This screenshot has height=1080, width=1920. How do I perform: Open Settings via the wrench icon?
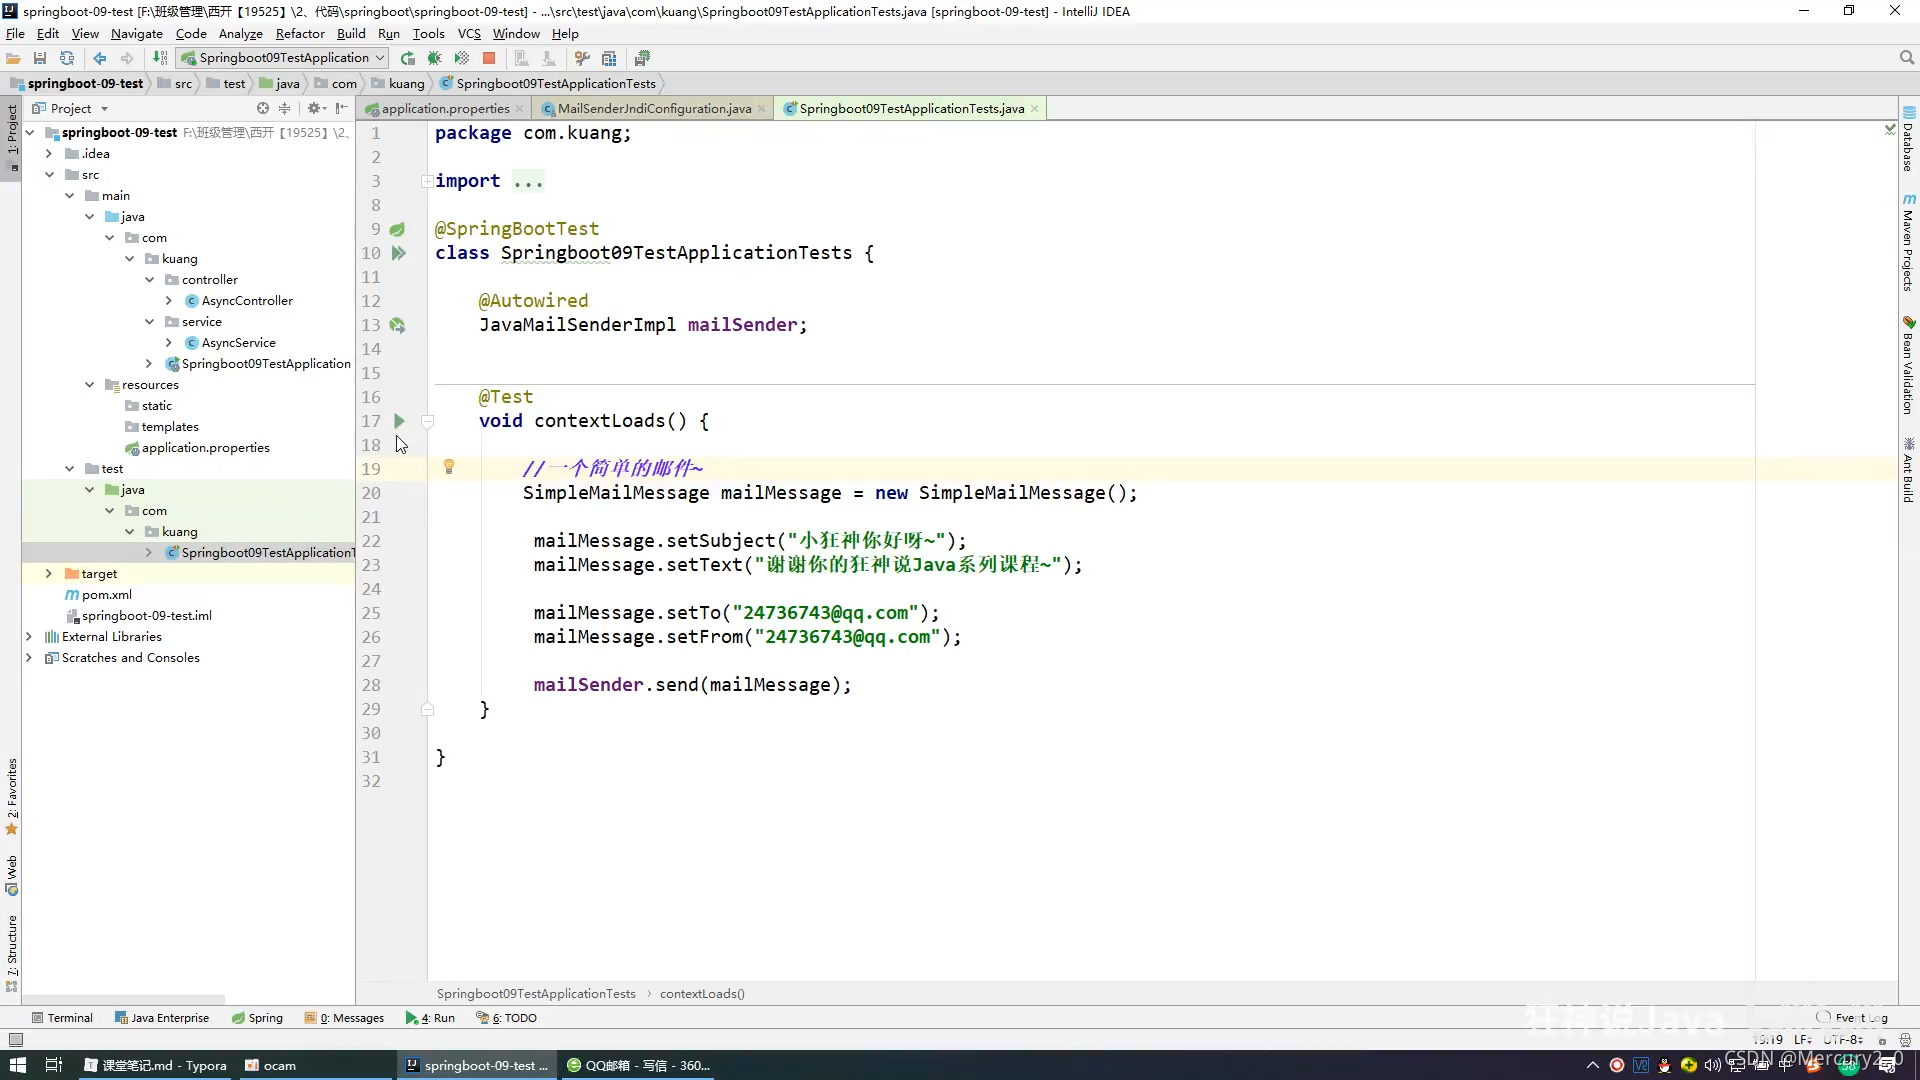pos(582,58)
